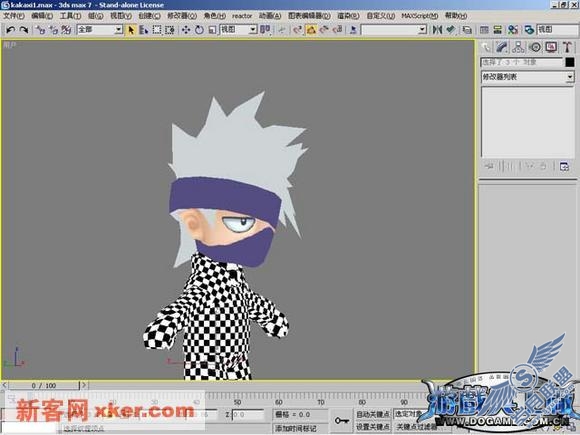Click the Redo arrow icon
Viewport: 580px width, 435px height.
[x=23, y=30]
